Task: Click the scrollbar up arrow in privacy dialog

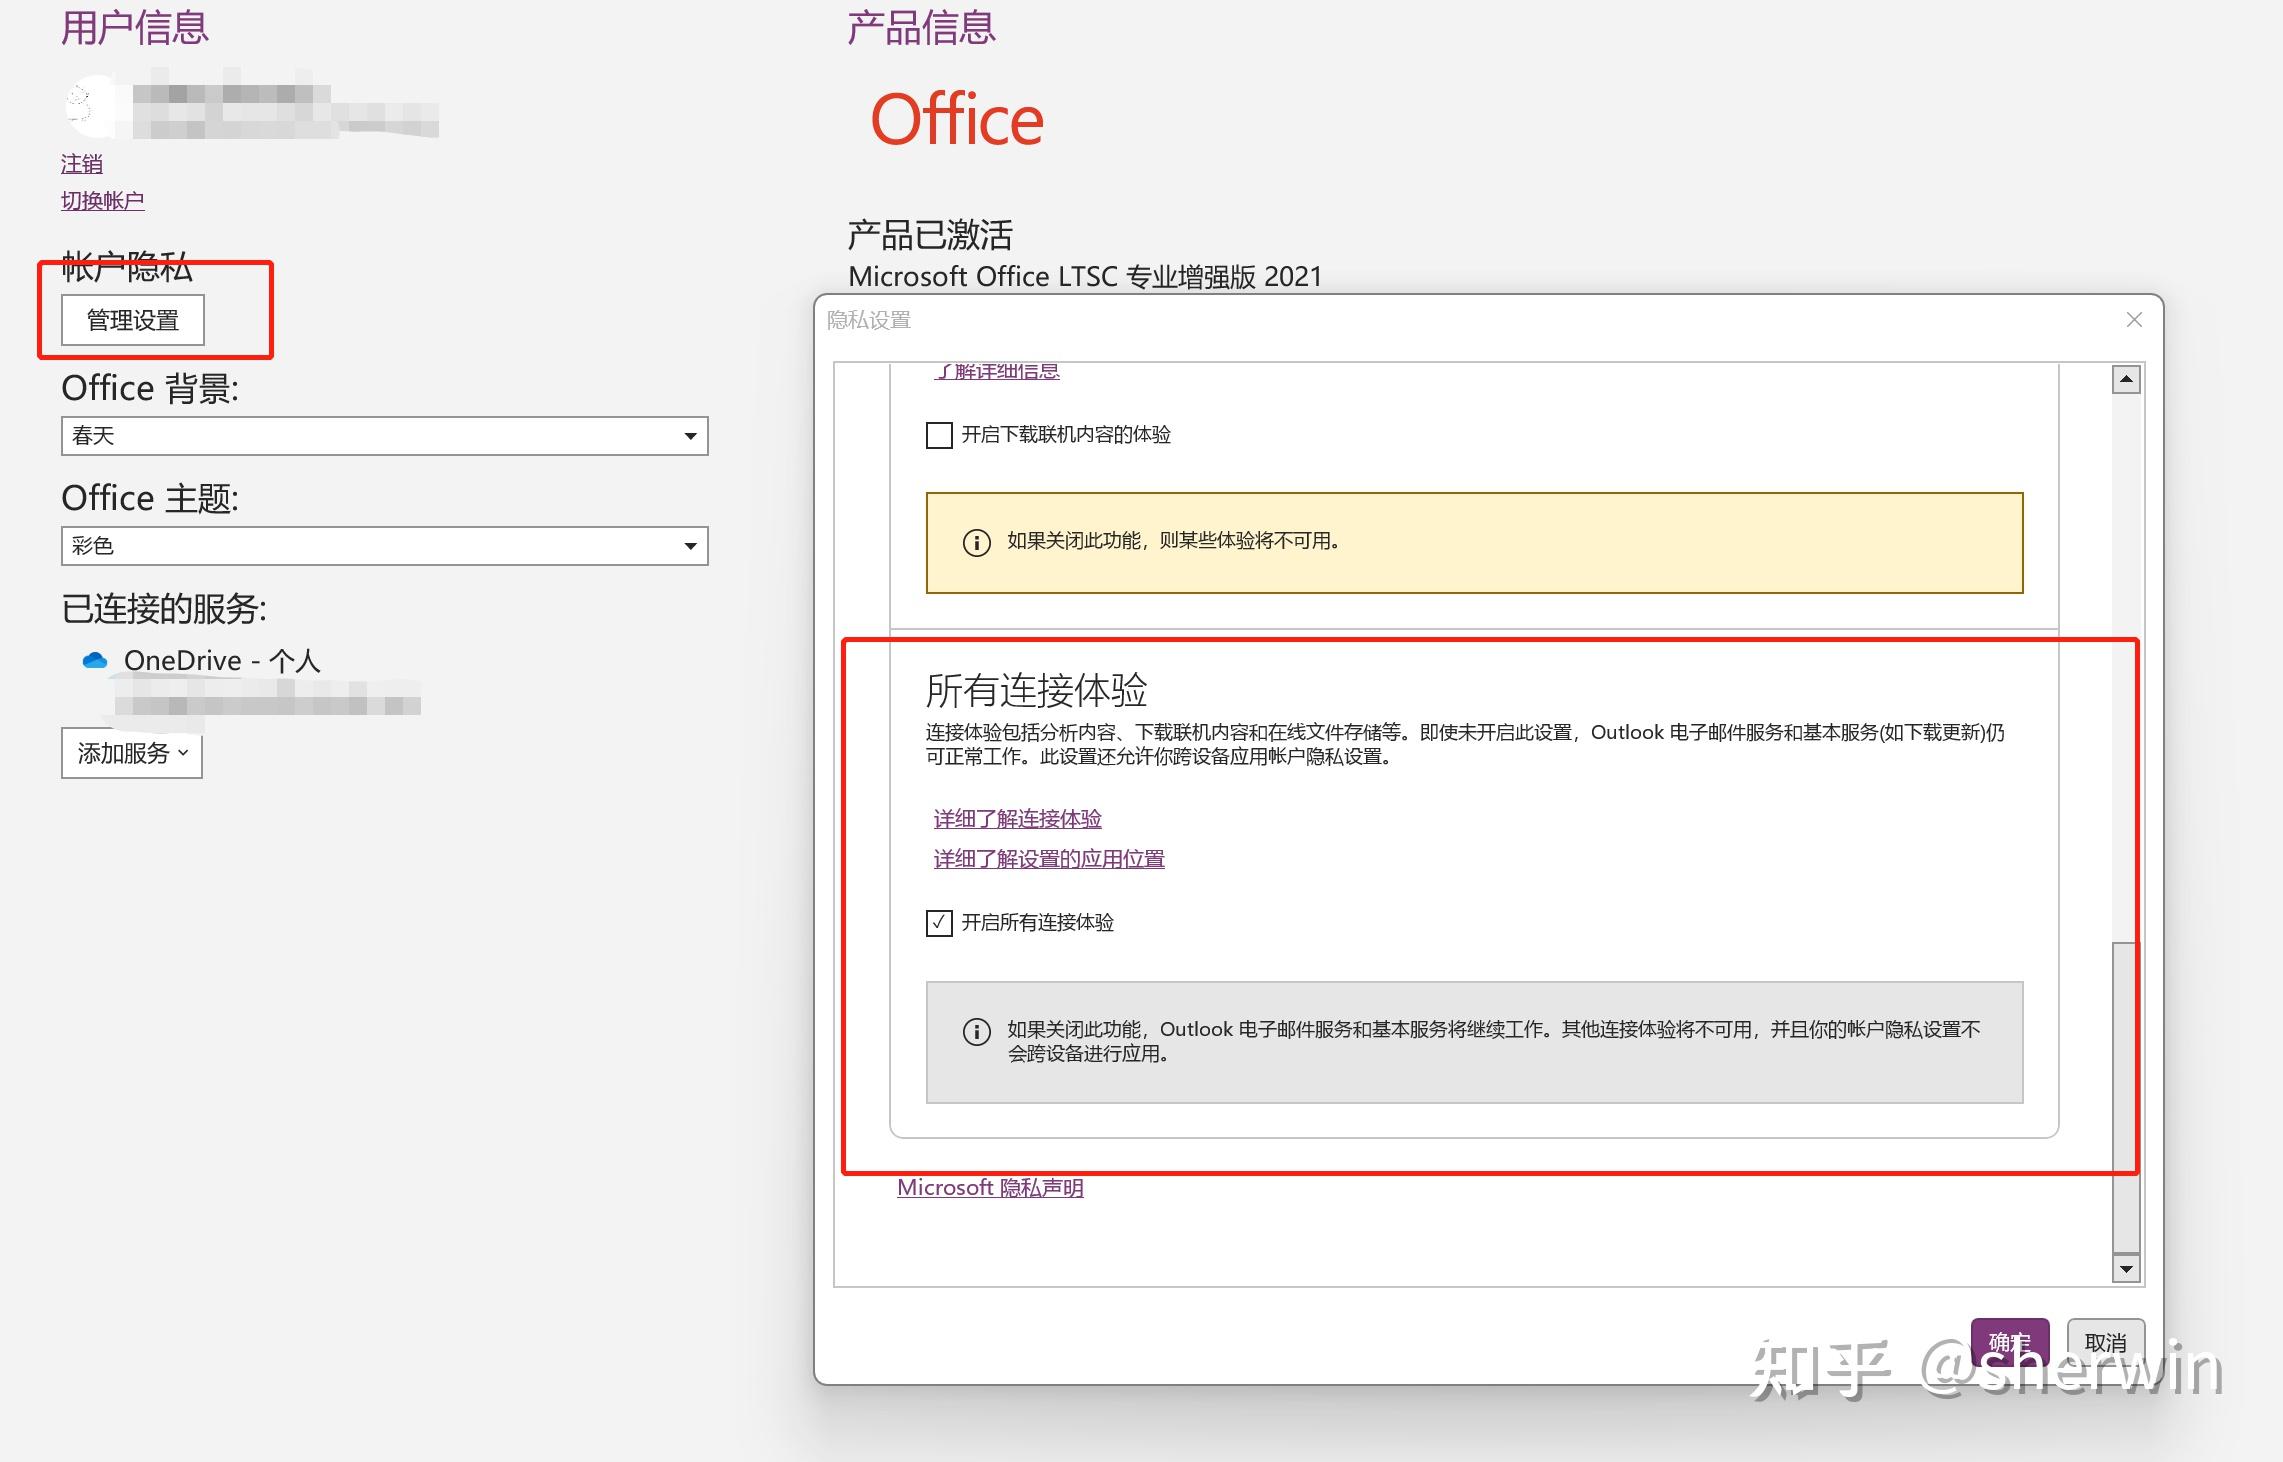Action: (x=2126, y=380)
